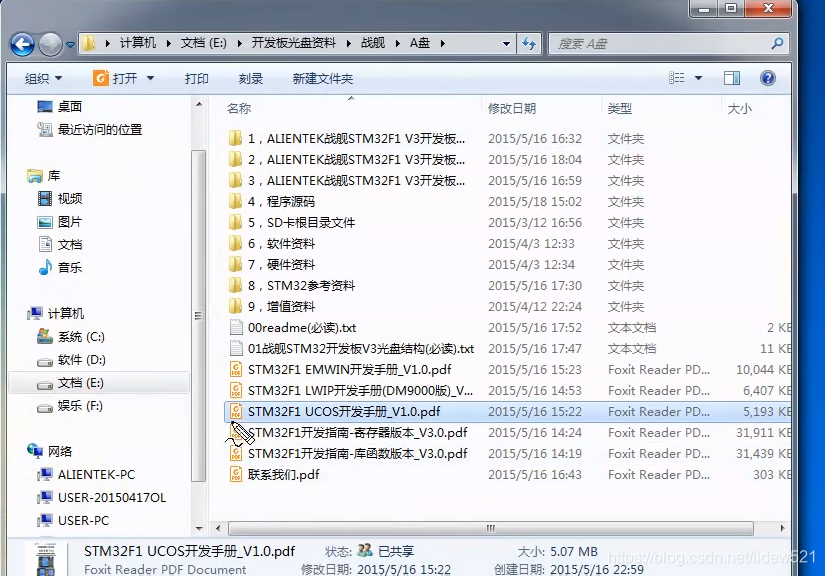
Task: Click 打印 in the toolbar
Action: tap(197, 78)
